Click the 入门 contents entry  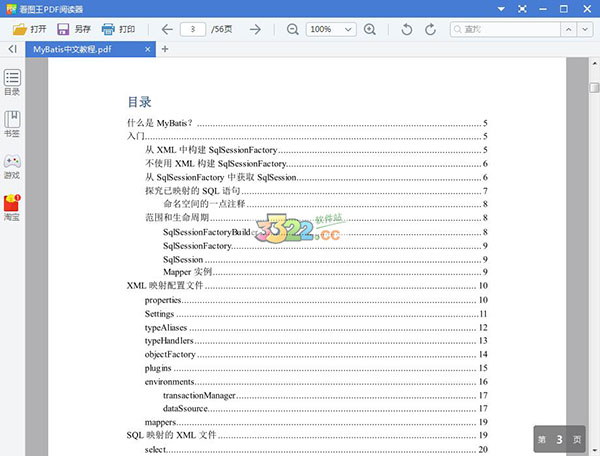[307, 136]
